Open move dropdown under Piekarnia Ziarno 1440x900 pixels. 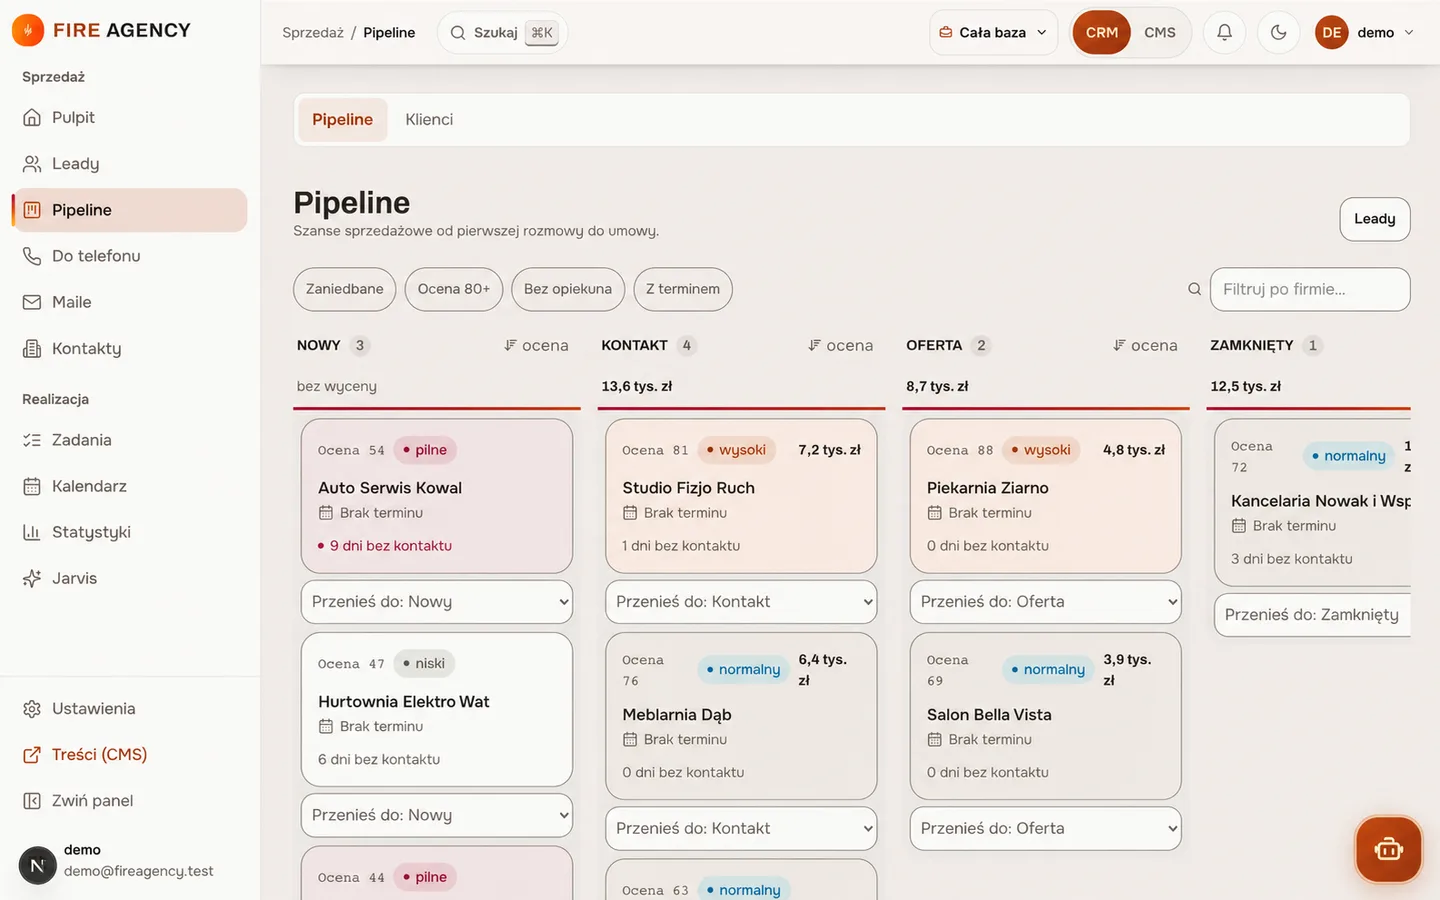click(1046, 602)
